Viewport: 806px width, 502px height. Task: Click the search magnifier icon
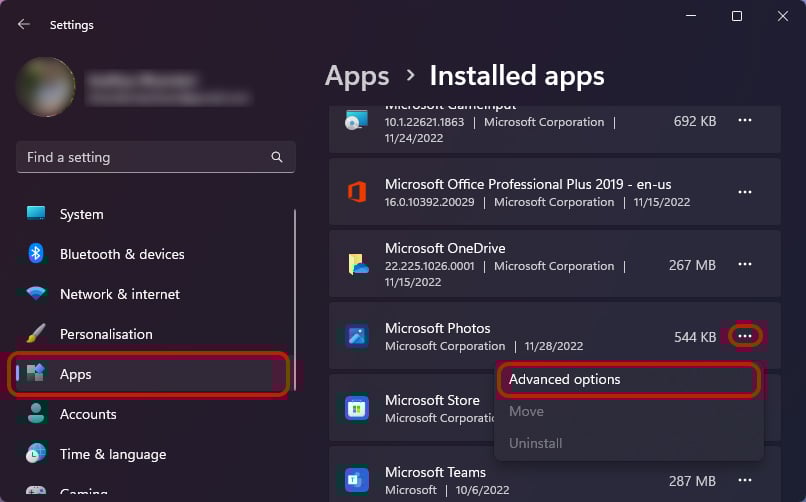[x=277, y=157]
